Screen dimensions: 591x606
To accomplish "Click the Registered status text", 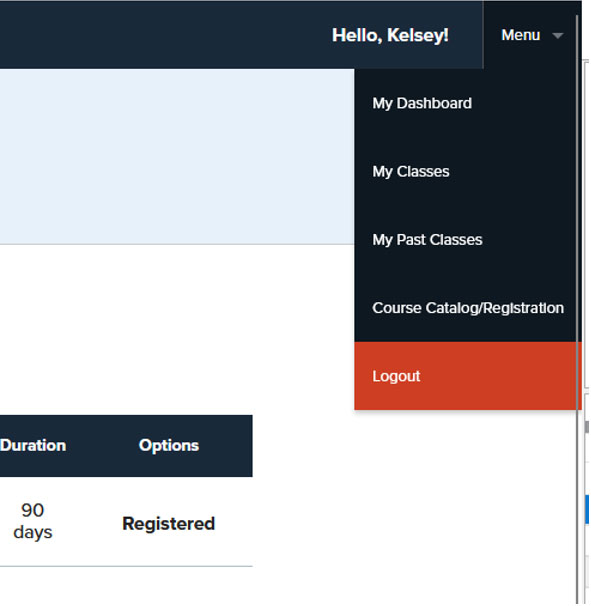I will click(169, 524).
